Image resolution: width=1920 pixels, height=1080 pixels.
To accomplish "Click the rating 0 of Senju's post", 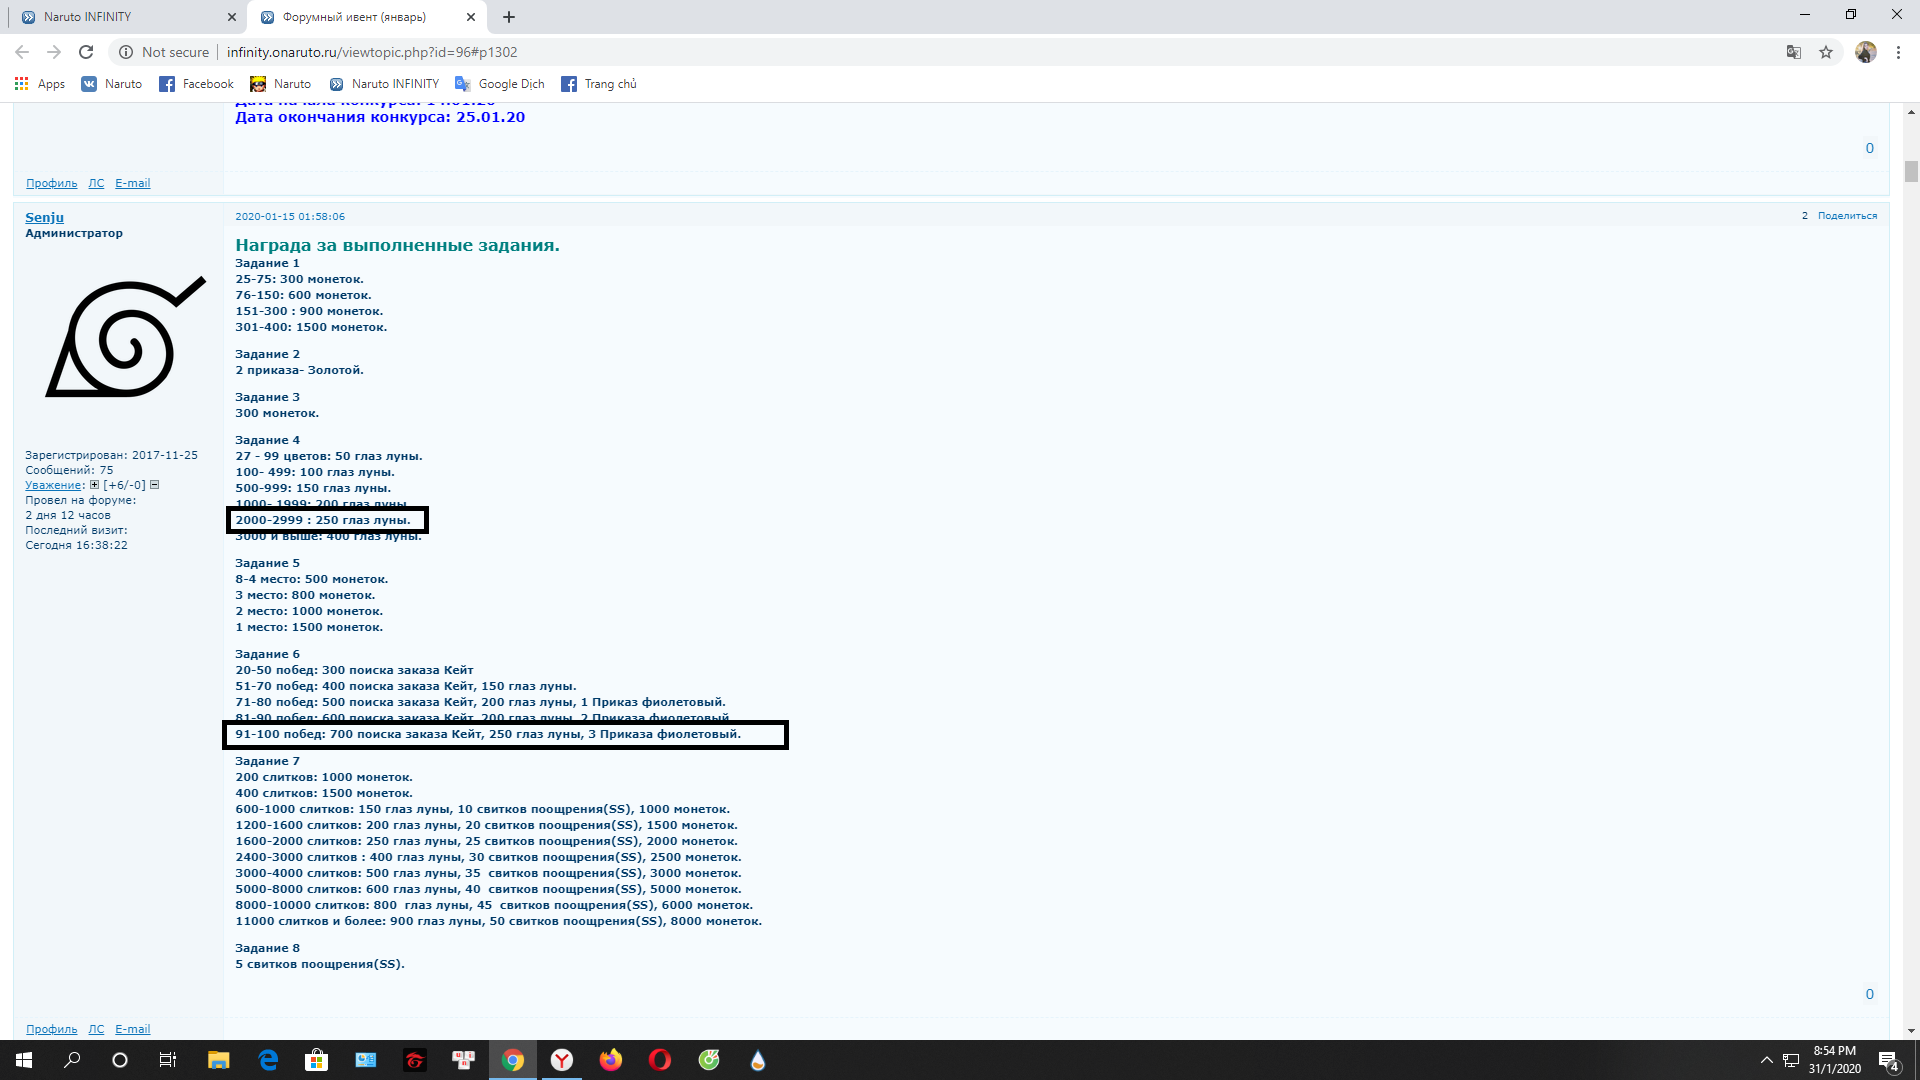I will 1869,994.
